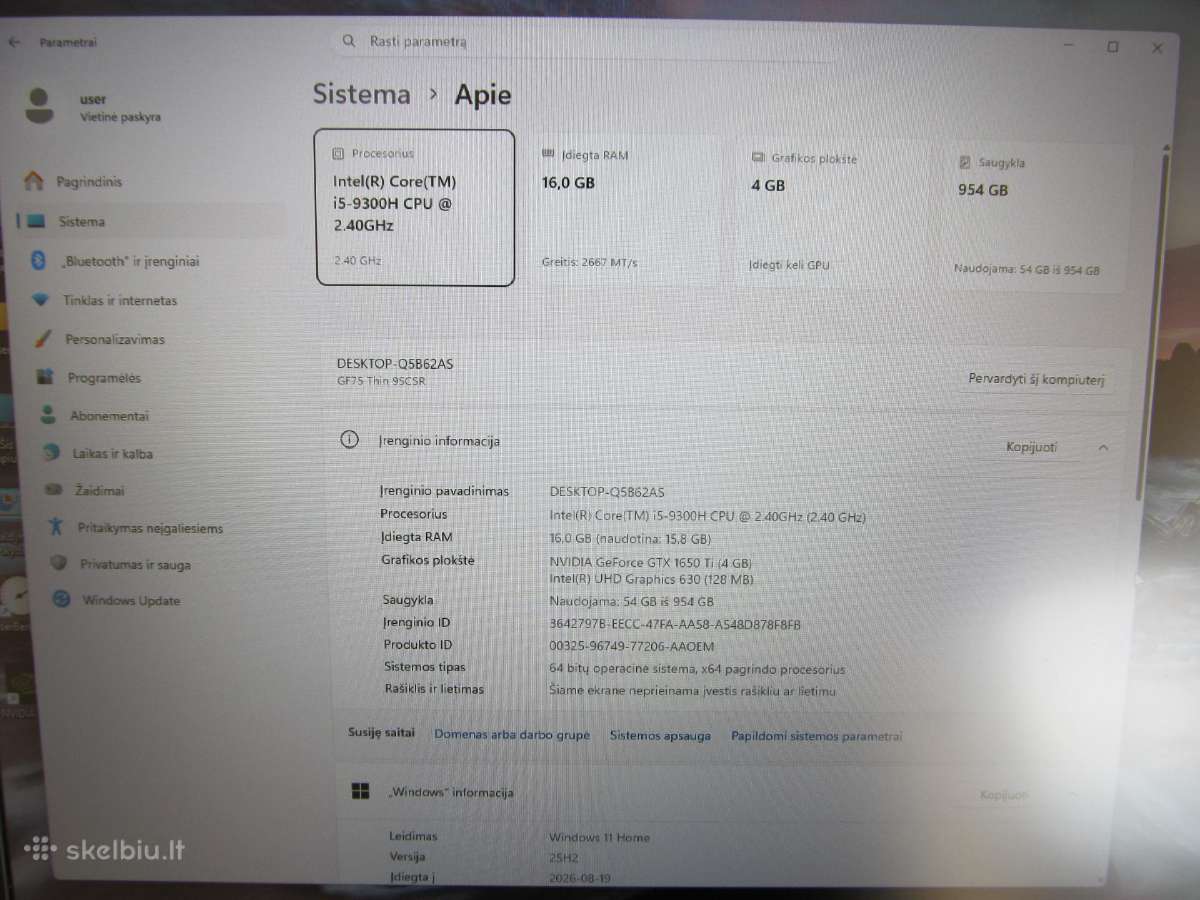The image size is (1200, 900).
Task: Click the Grafikos plokštė card icon
Action: click(758, 158)
